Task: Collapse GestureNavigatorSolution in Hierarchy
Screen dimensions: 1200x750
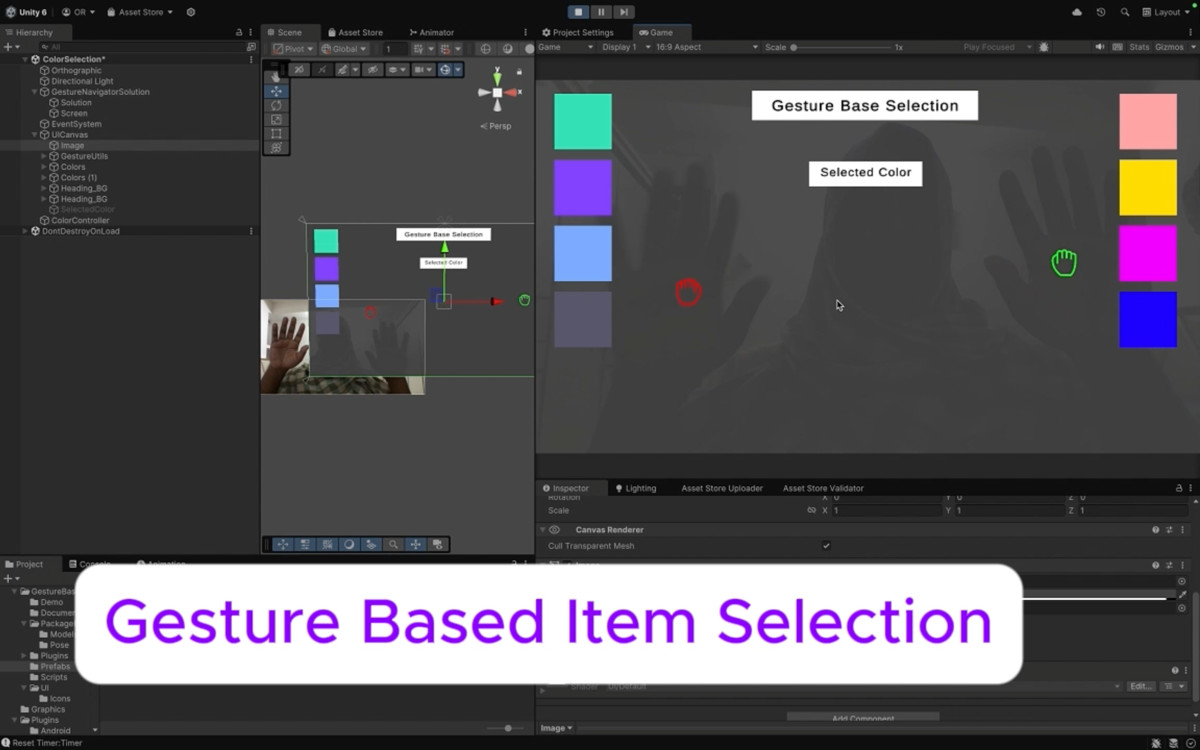Action: 35,92
